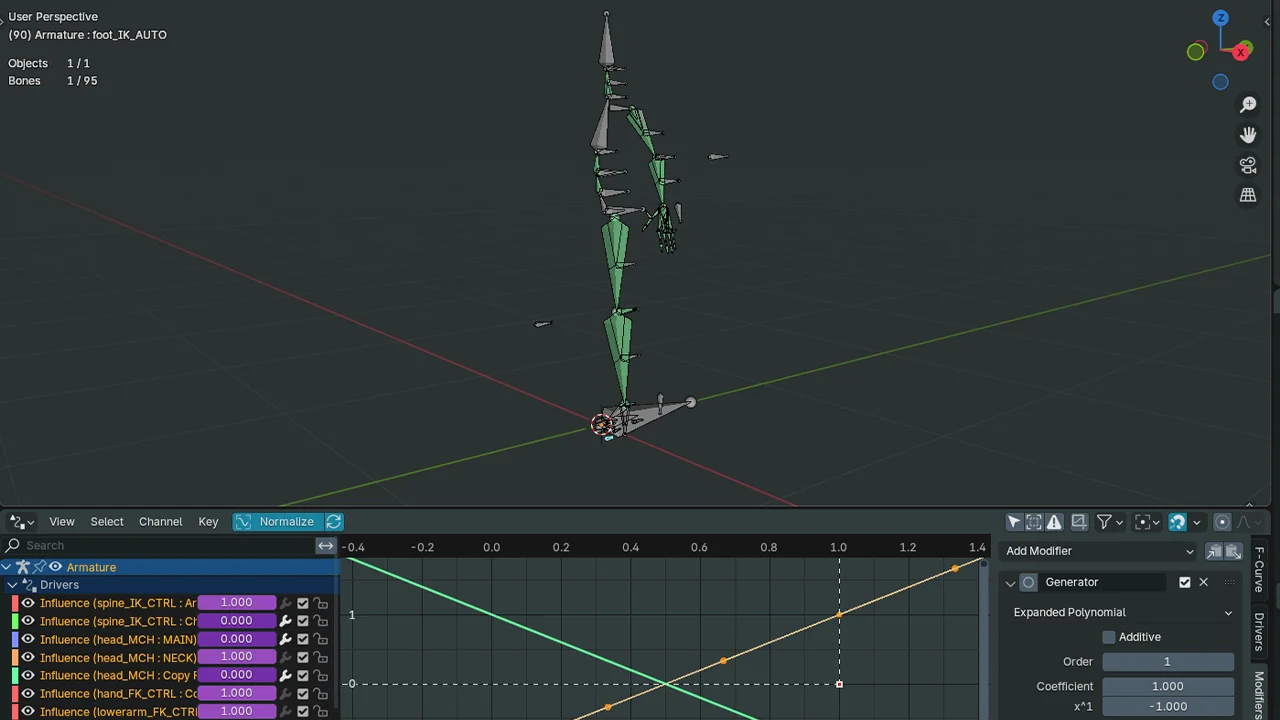Click the Coefficient value field
The width and height of the screenshot is (1280, 720).
pyautogui.click(x=1167, y=686)
